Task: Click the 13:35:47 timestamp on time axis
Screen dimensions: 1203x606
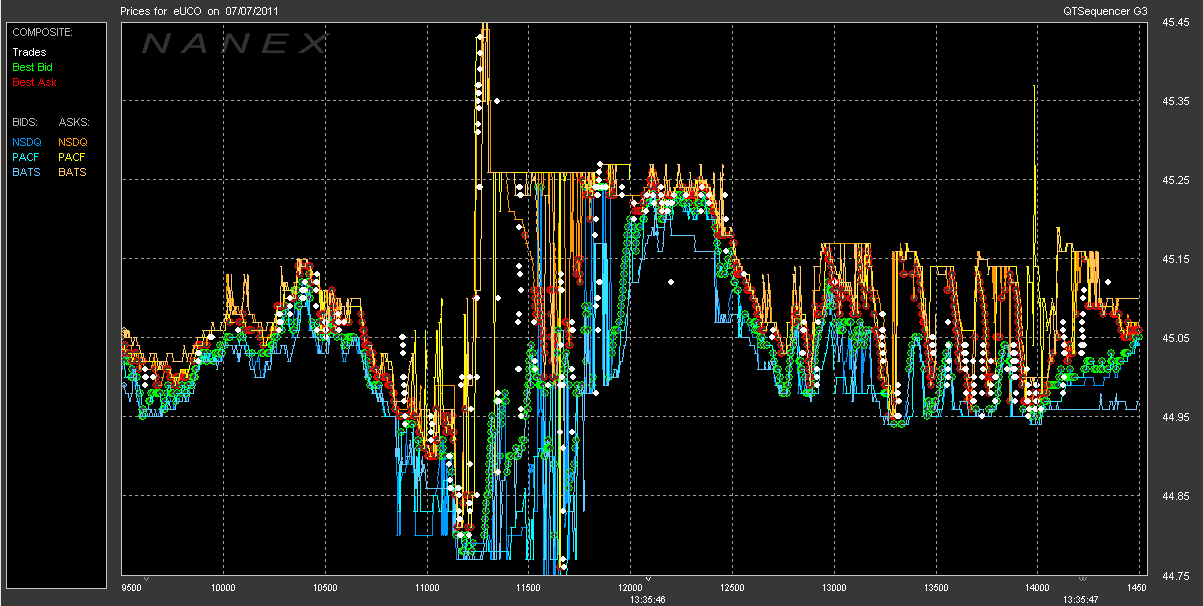Action: coord(1081,599)
